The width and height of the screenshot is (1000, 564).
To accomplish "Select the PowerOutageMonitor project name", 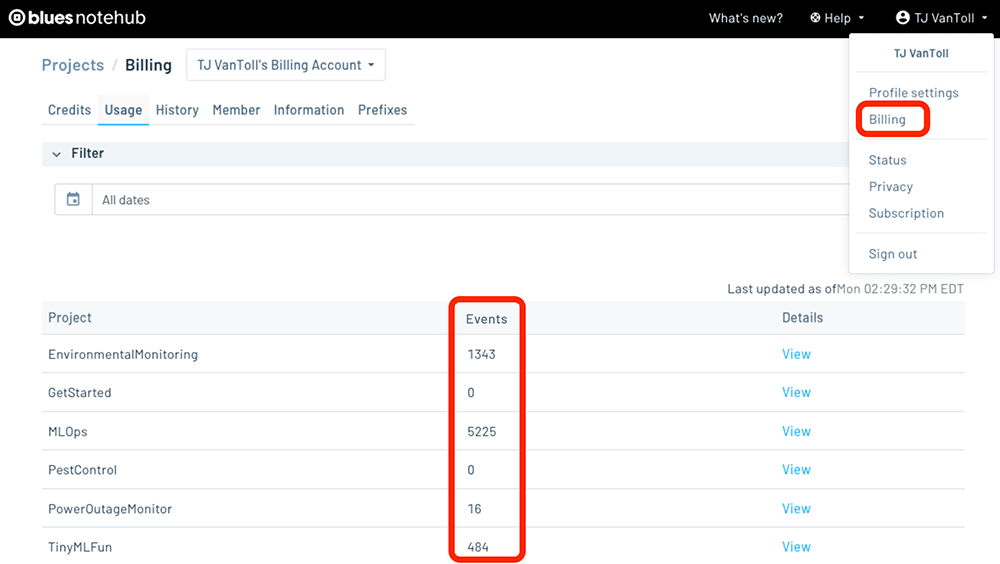I will [x=110, y=509].
